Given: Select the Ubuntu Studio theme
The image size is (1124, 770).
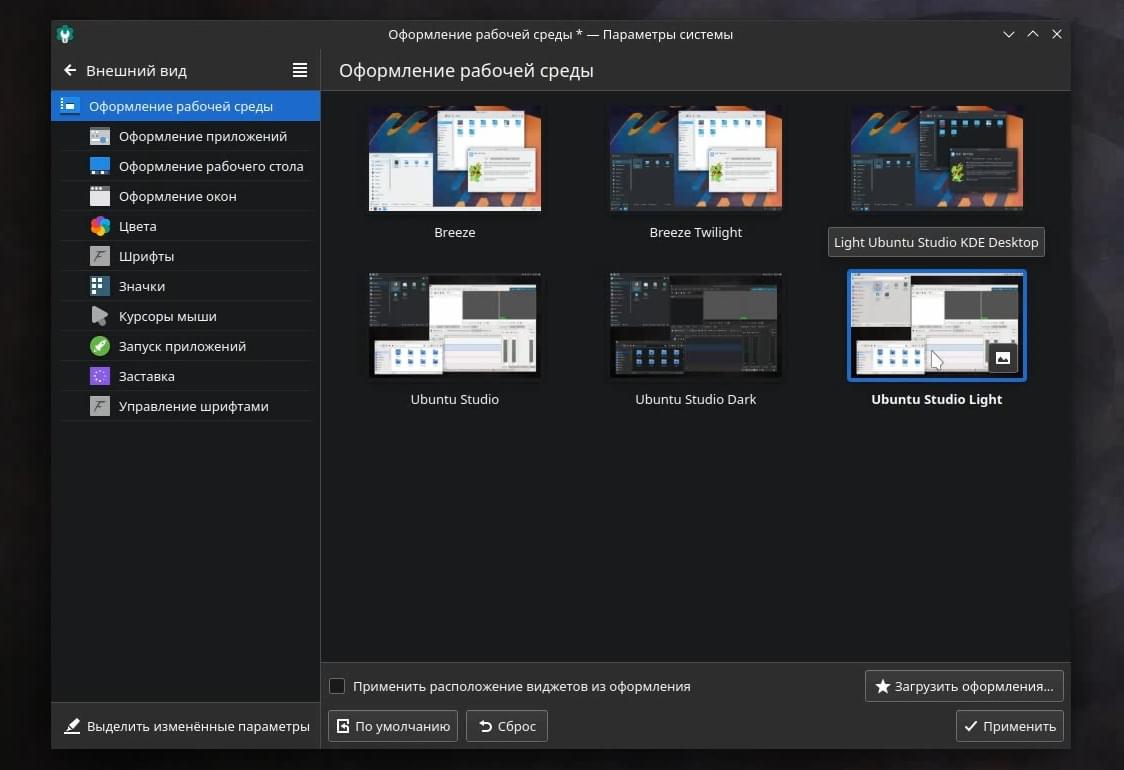Looking at the screenshot, I should click(x=454, y=325).
